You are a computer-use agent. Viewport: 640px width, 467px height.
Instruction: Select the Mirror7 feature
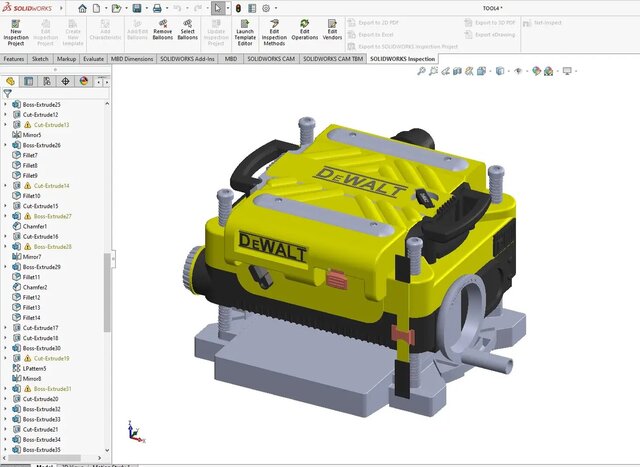click(x=32, y=257)
